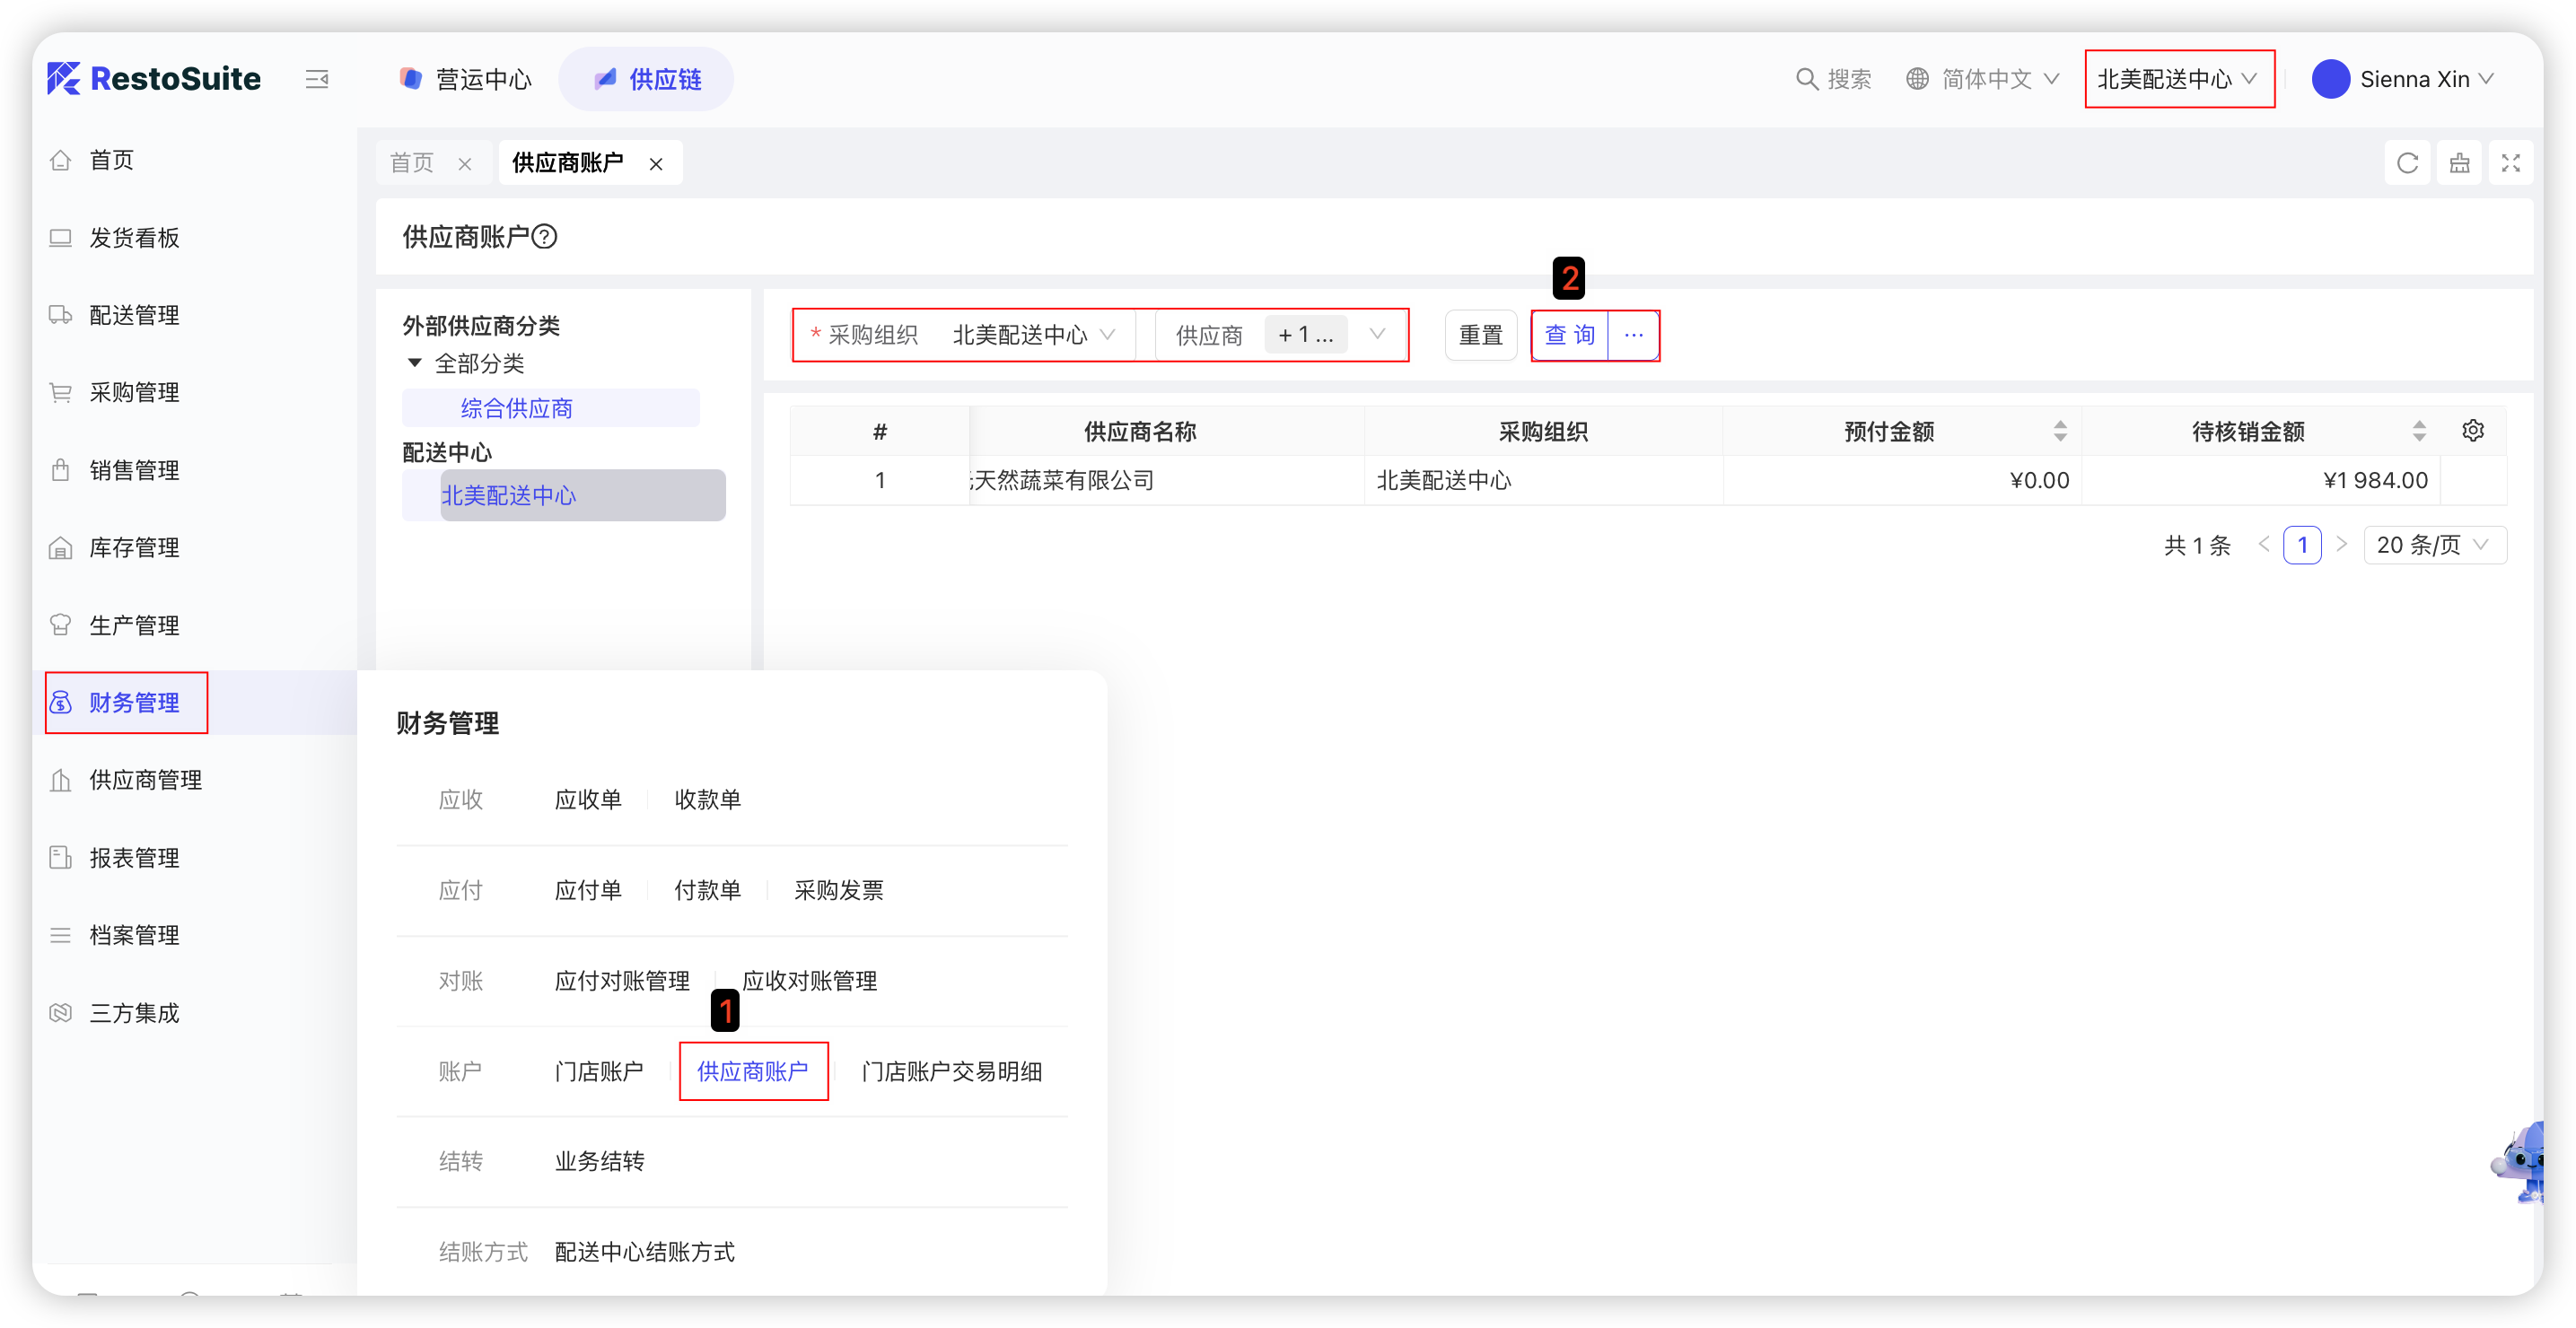
Task: Open table column settings gear
Action: pyautogui.click(x=2473, y=431)
